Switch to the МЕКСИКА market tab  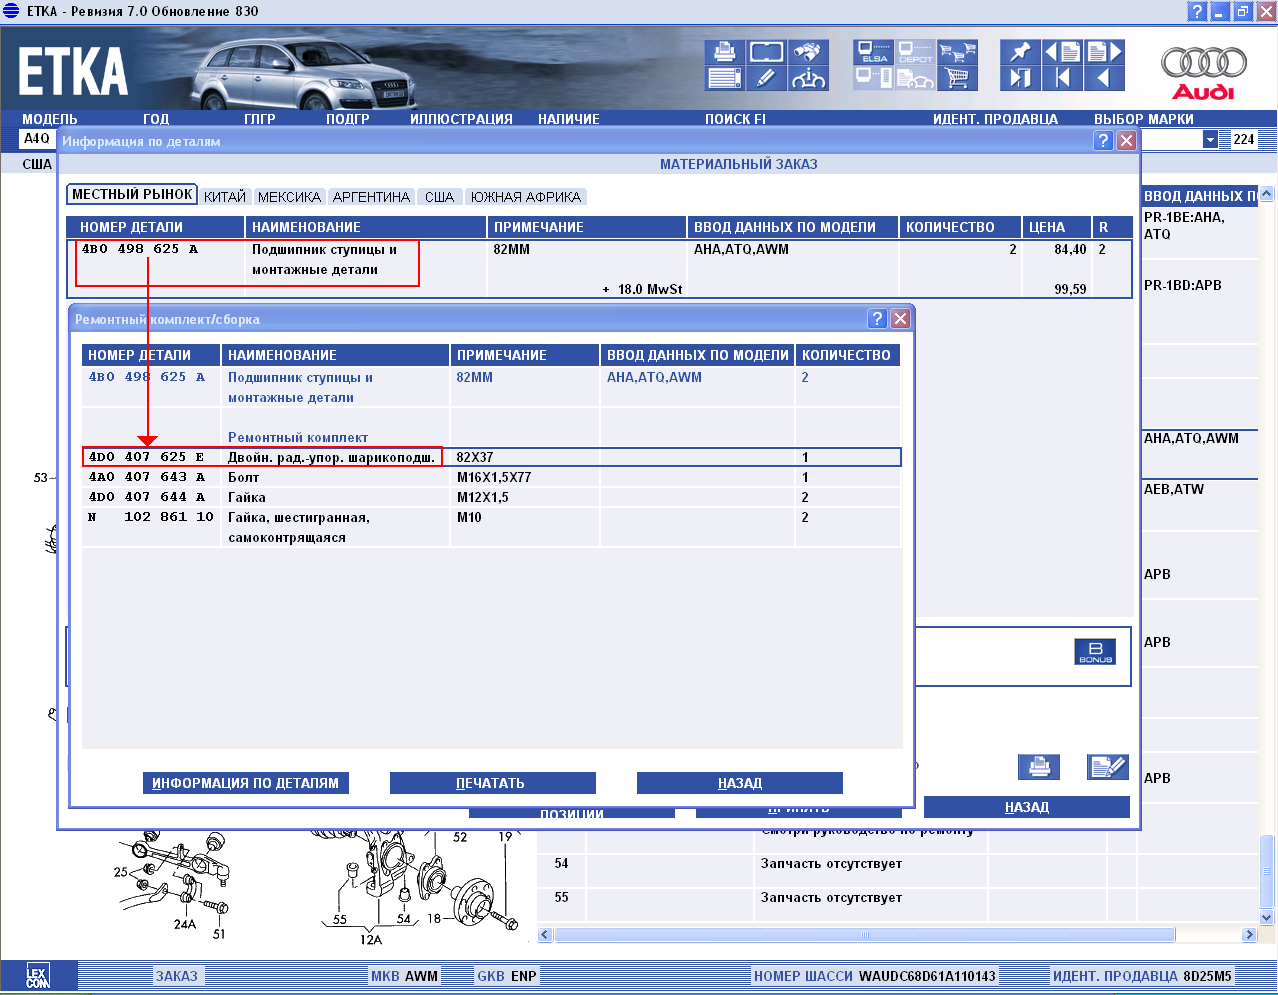[289, 197]
